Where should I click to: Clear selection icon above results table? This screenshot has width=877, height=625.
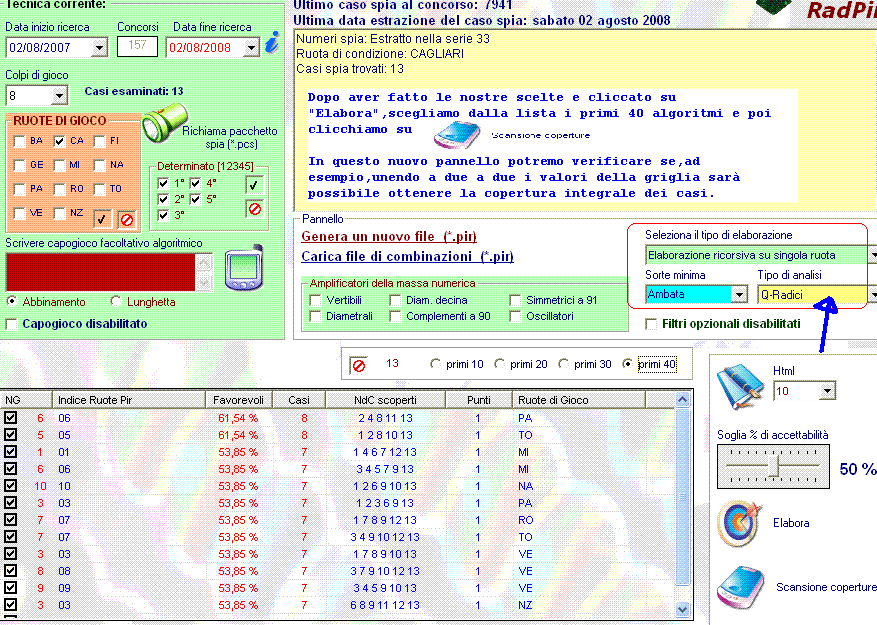(x=358, y=365)
